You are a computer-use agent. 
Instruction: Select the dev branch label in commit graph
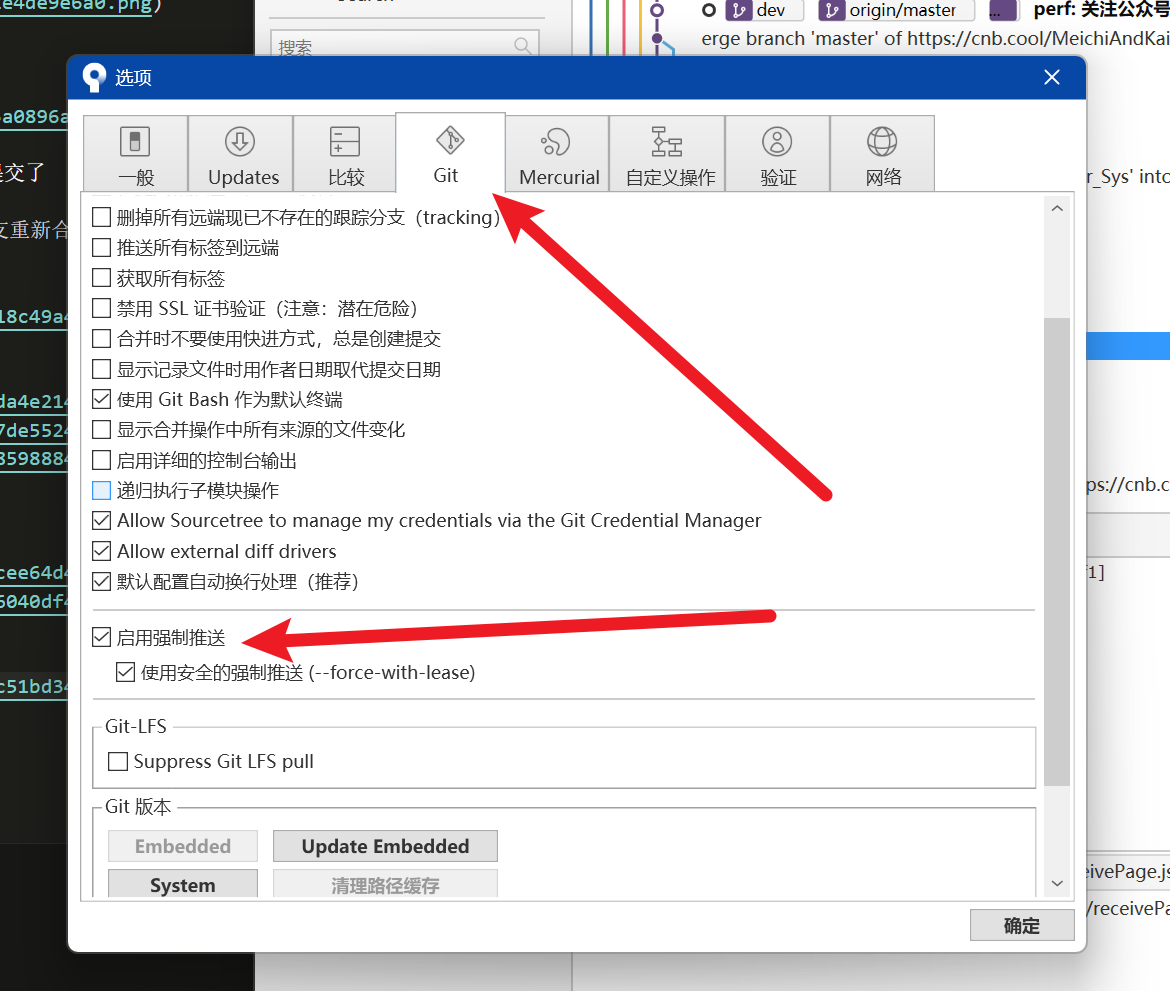[x=764, y=10]
